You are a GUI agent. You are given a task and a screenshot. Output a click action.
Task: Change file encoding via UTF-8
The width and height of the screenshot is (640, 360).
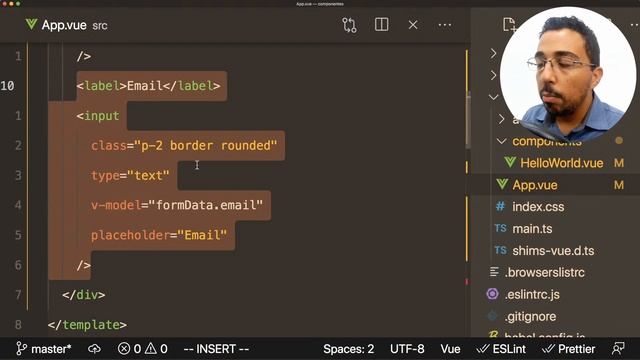[x=407, y=349]
